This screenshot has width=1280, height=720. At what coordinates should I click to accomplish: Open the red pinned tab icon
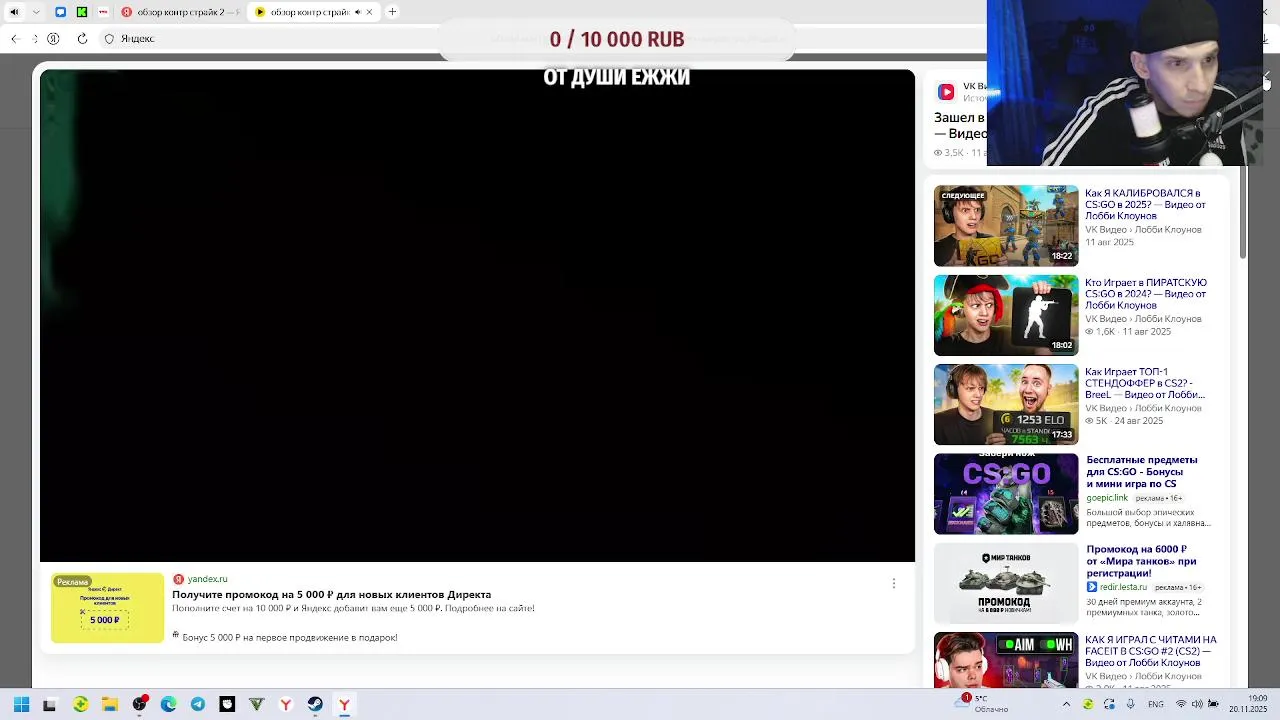[104, 12]
